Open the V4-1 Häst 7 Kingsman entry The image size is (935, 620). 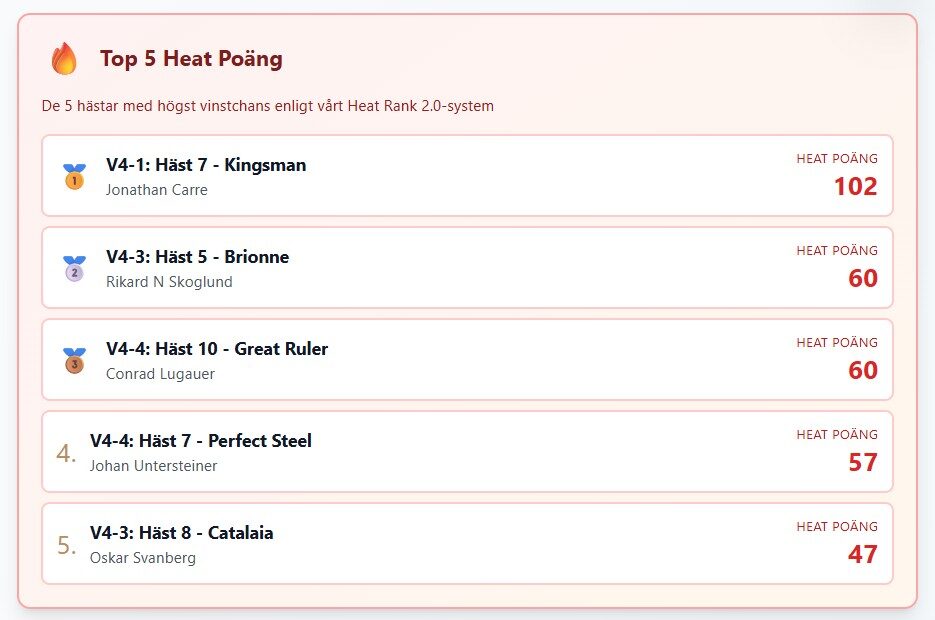tap(206, 165)
